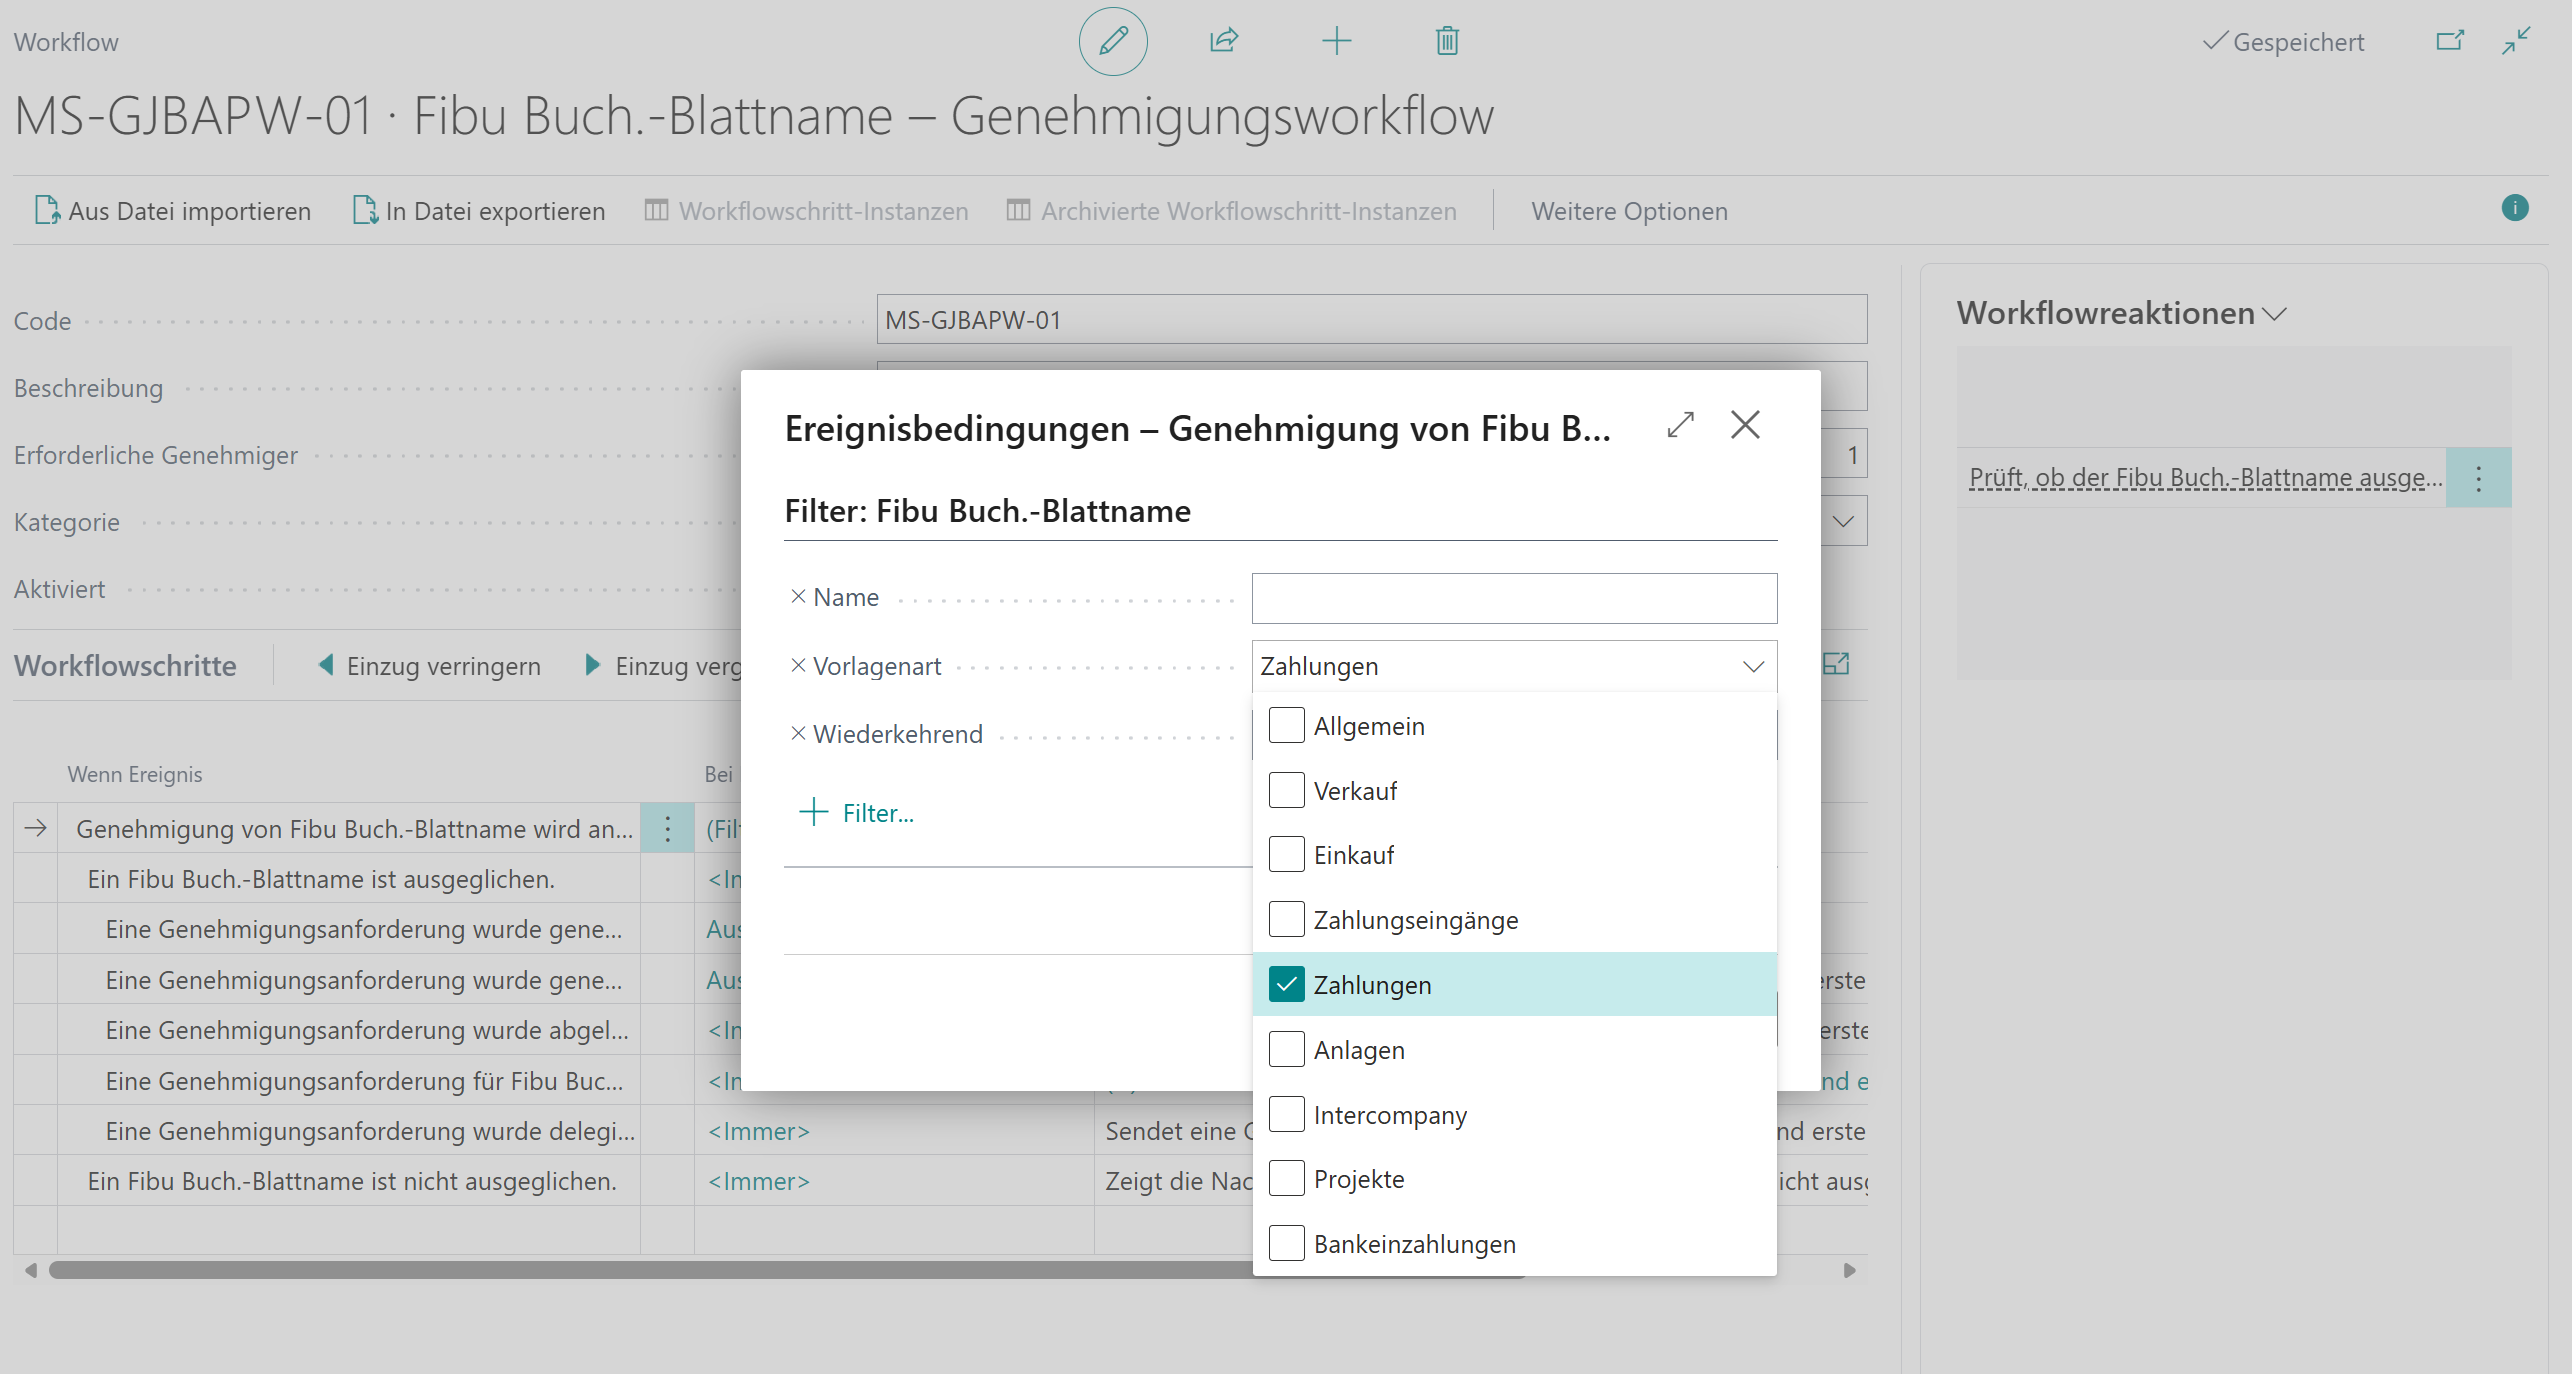
Task: Click the Workflowschritte section heading
Action: 125,666
